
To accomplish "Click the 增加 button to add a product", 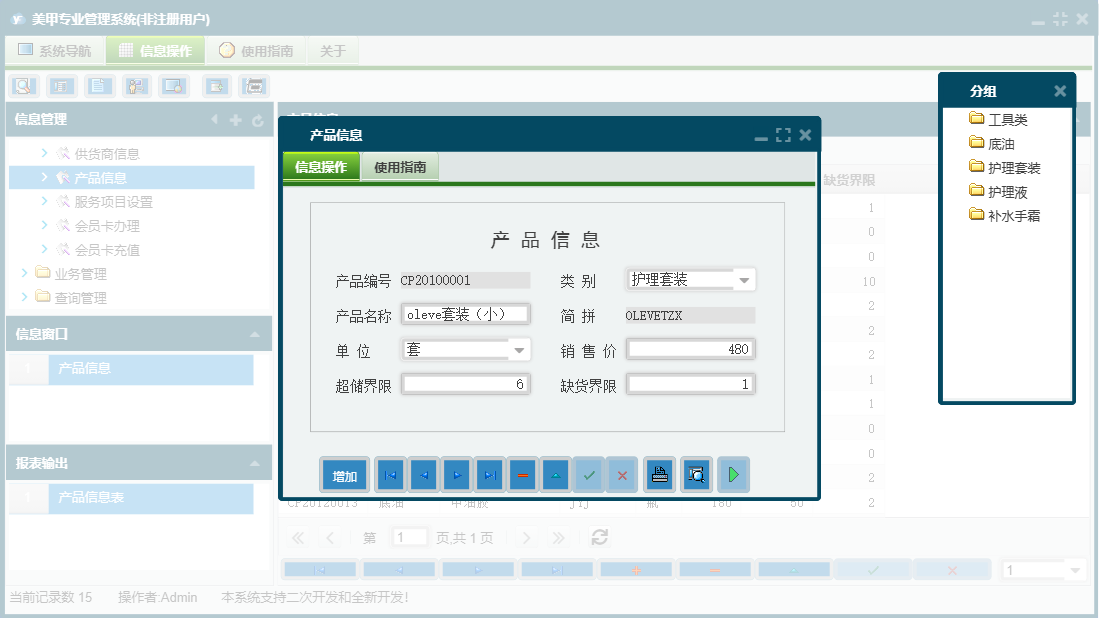I will point(344,474).
